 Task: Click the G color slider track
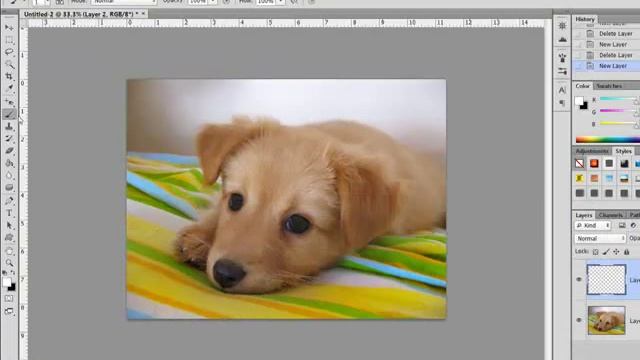click(x=618, y=111)
